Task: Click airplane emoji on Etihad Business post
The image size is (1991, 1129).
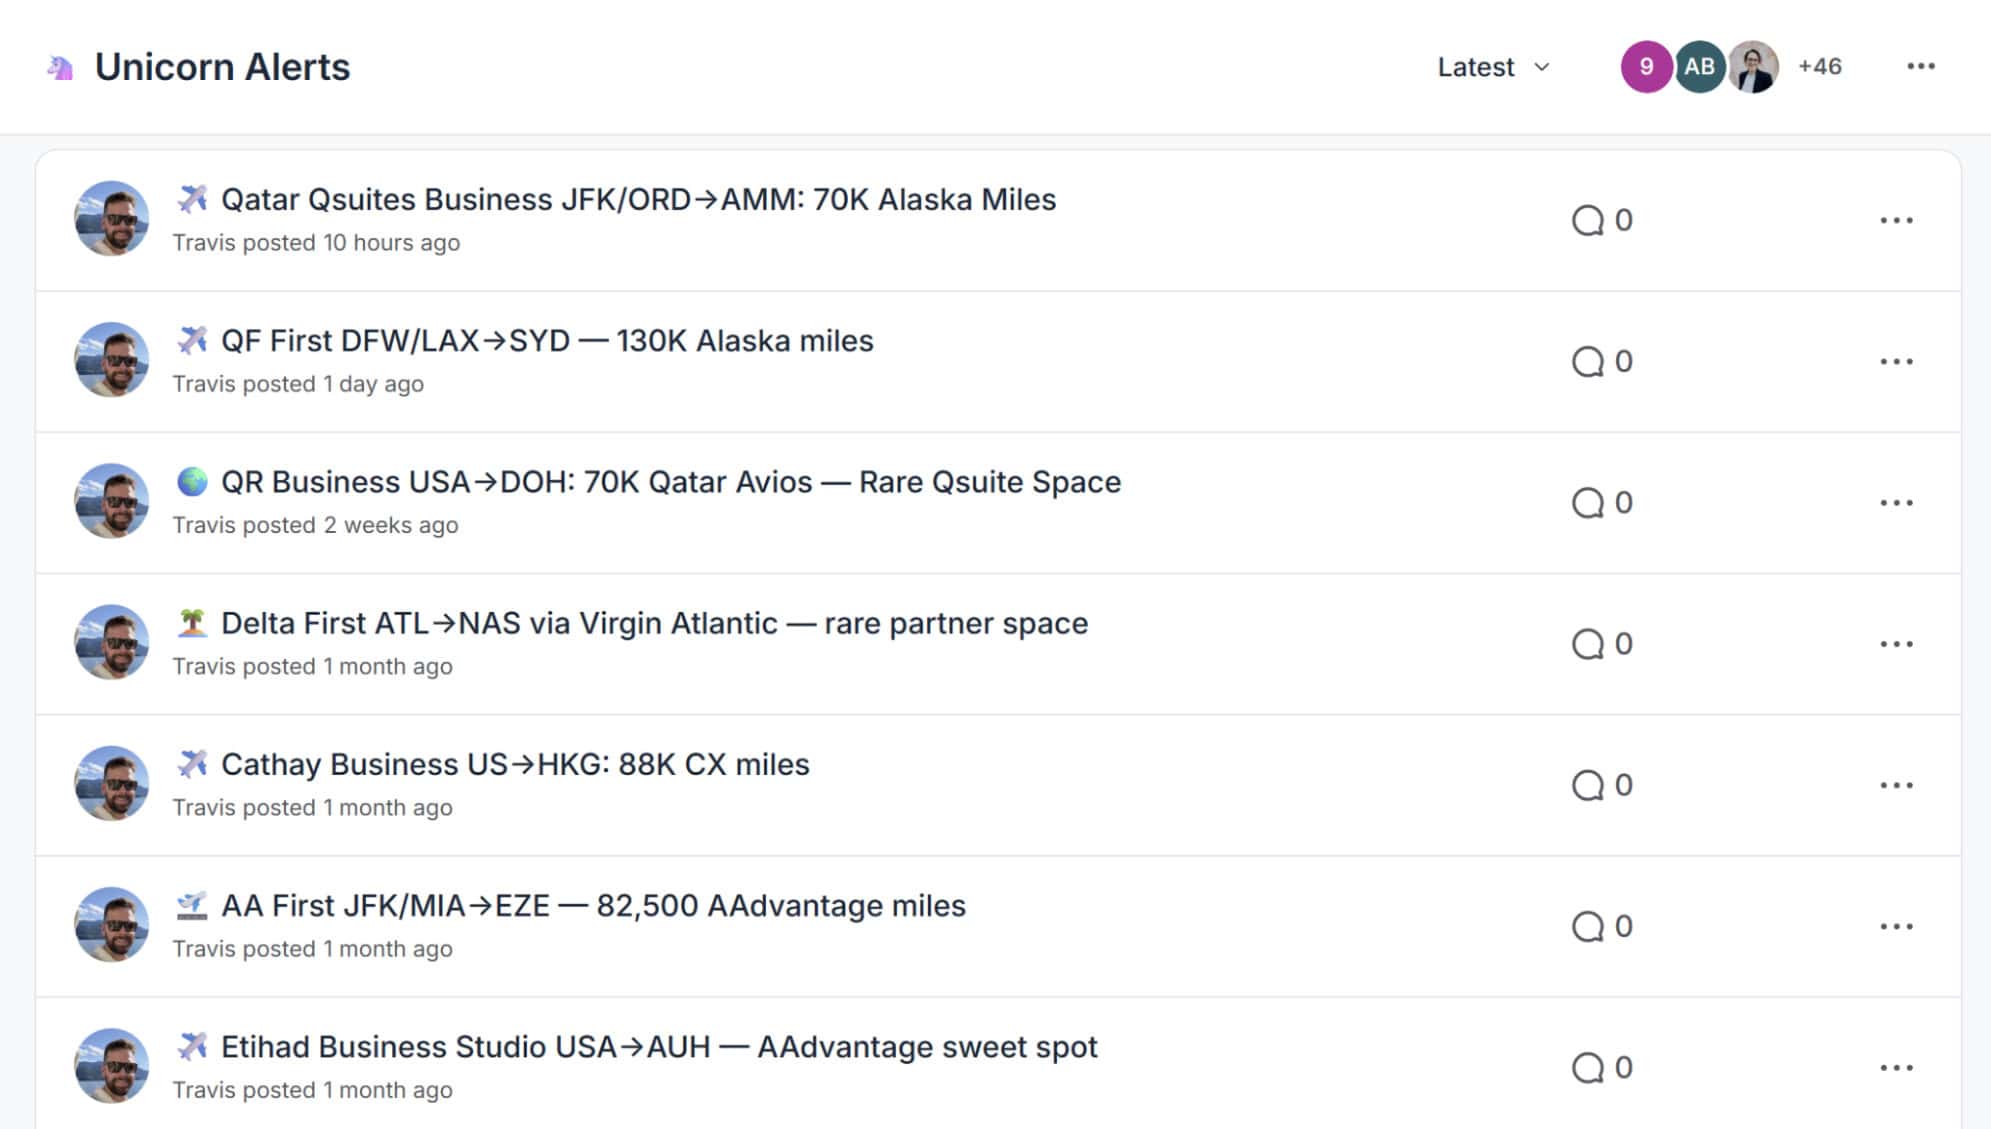Action: (192, 1046)
